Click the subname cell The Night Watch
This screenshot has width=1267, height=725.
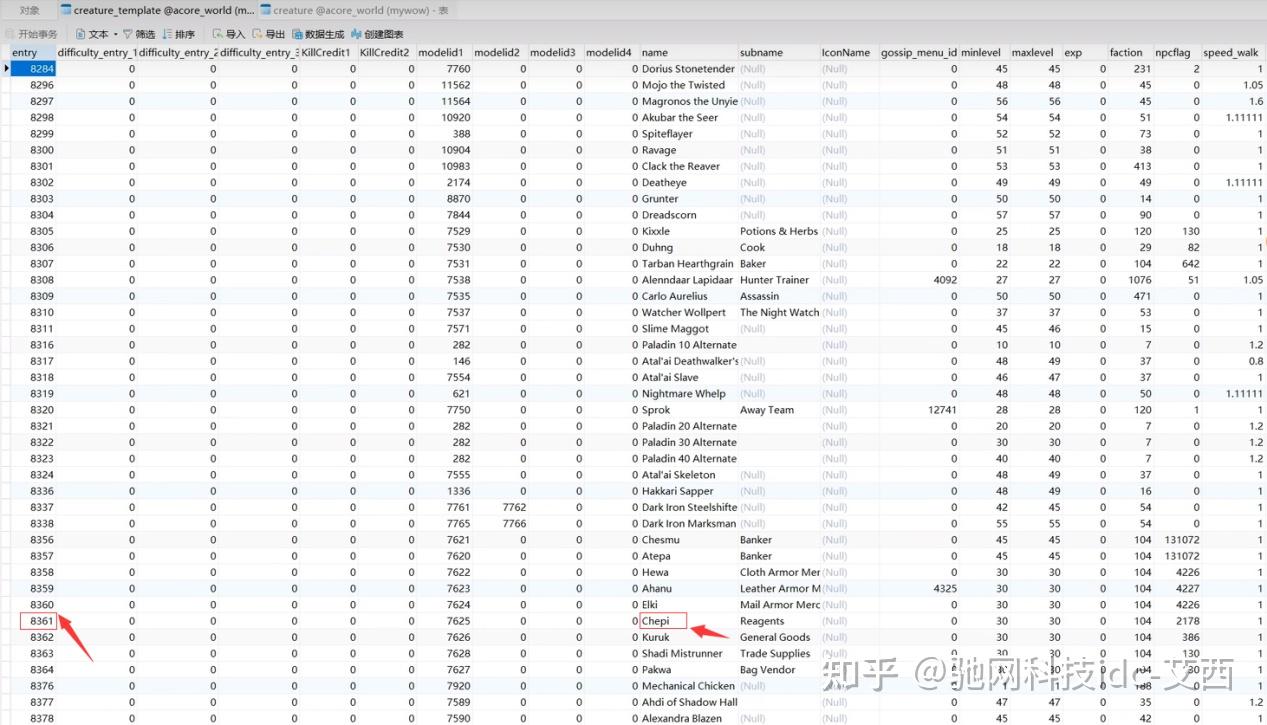point(779,312)
